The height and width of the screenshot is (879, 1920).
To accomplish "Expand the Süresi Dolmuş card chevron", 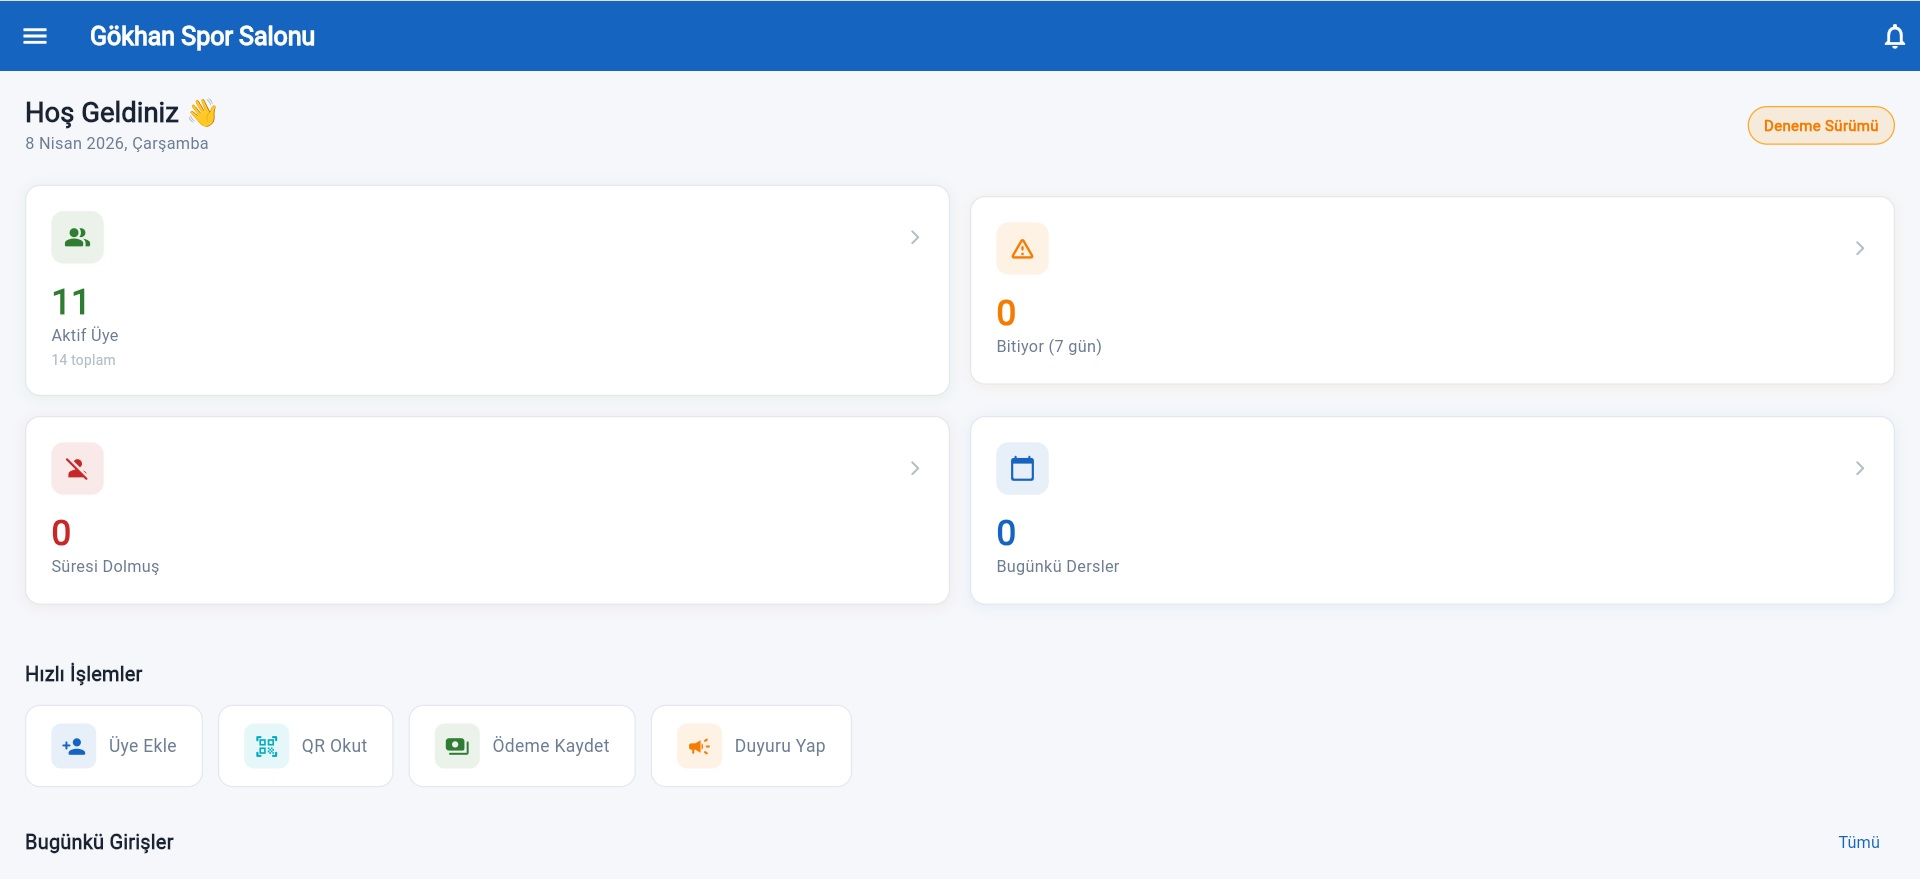I will 914,469.
